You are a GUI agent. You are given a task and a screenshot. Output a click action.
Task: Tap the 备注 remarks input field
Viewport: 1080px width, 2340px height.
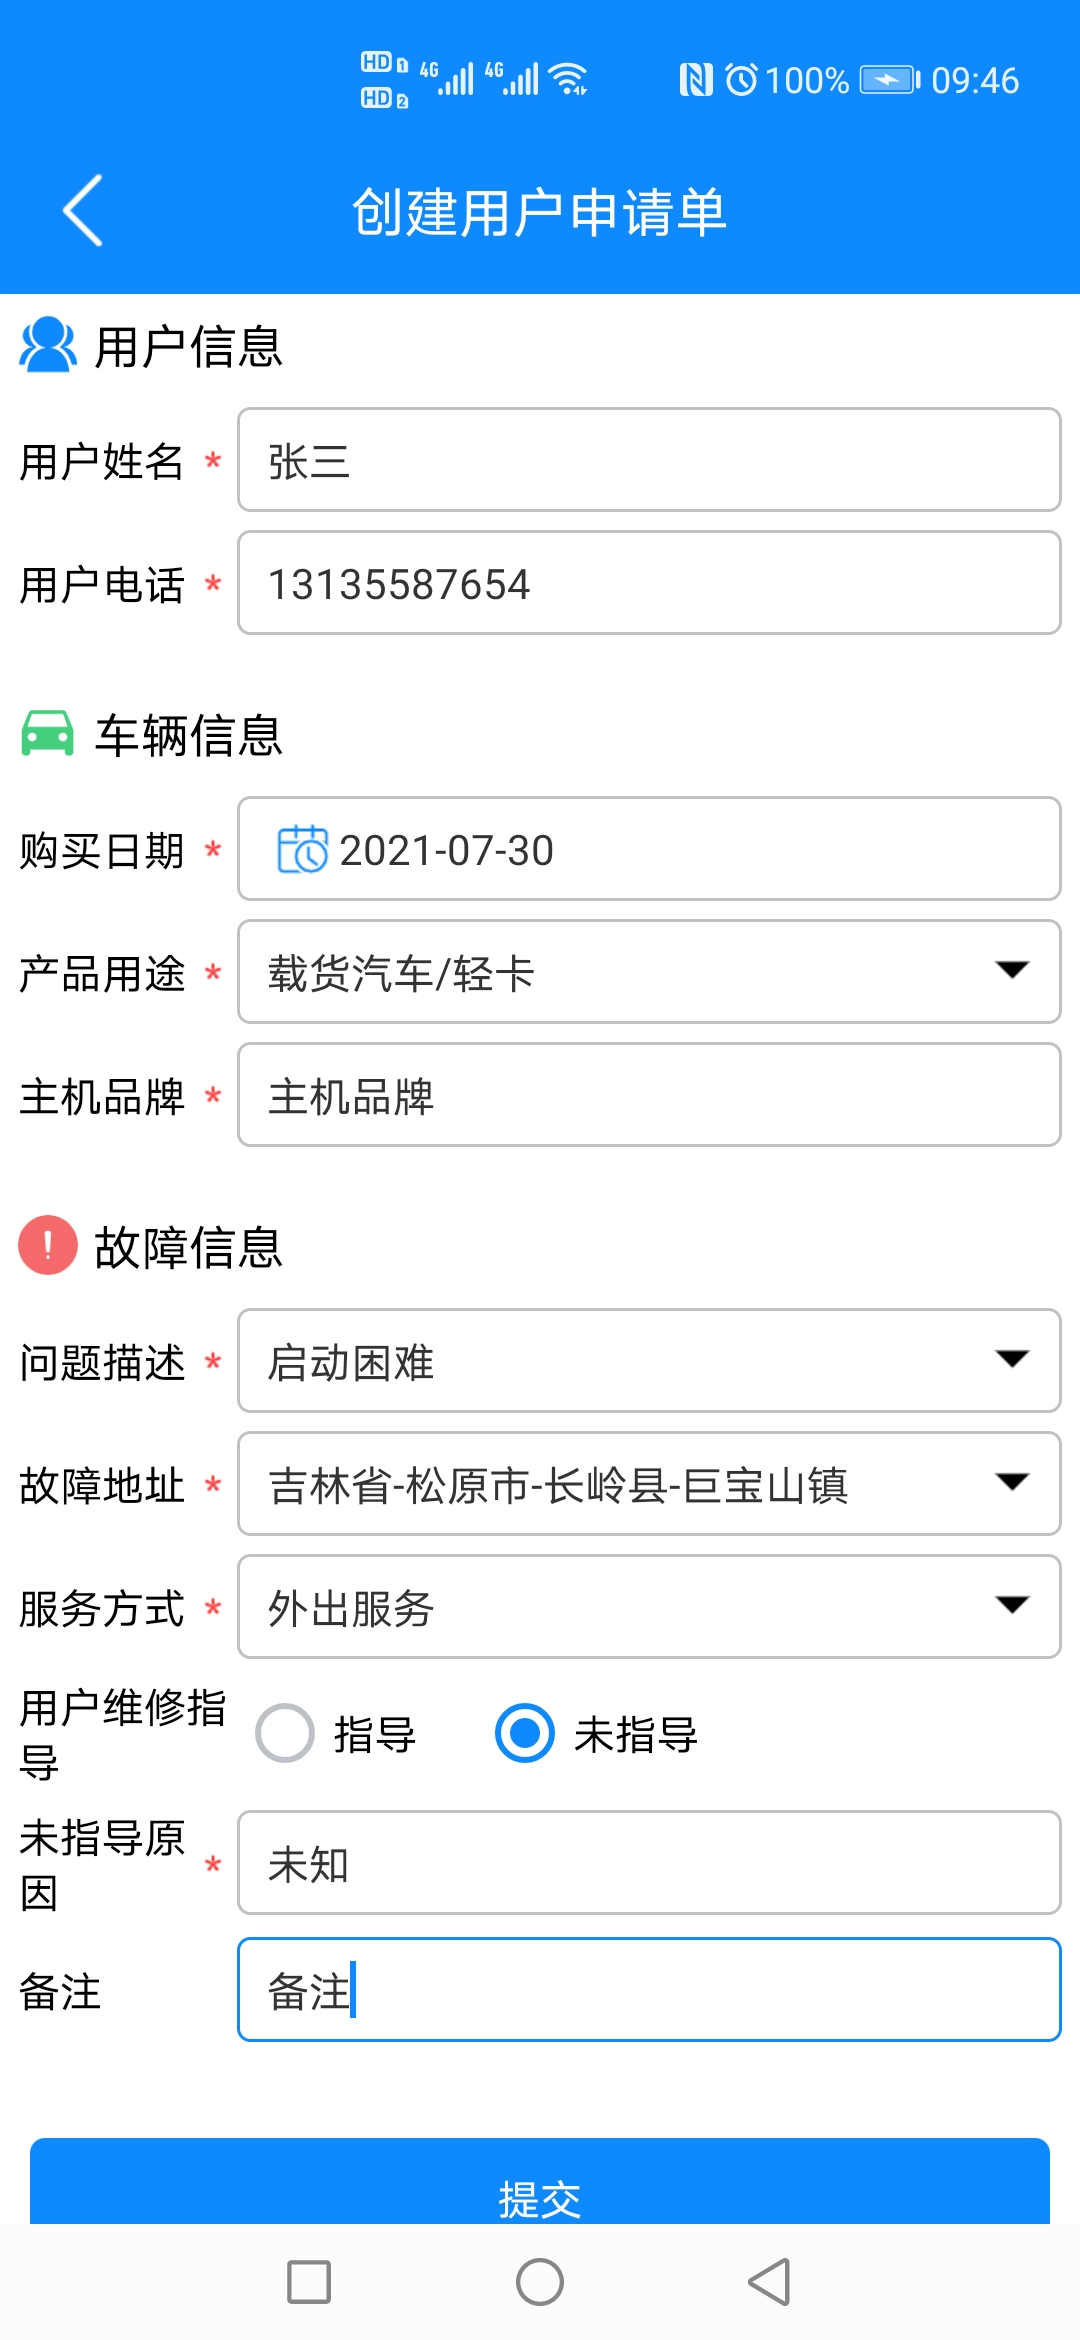click(x=648, y=1990)
